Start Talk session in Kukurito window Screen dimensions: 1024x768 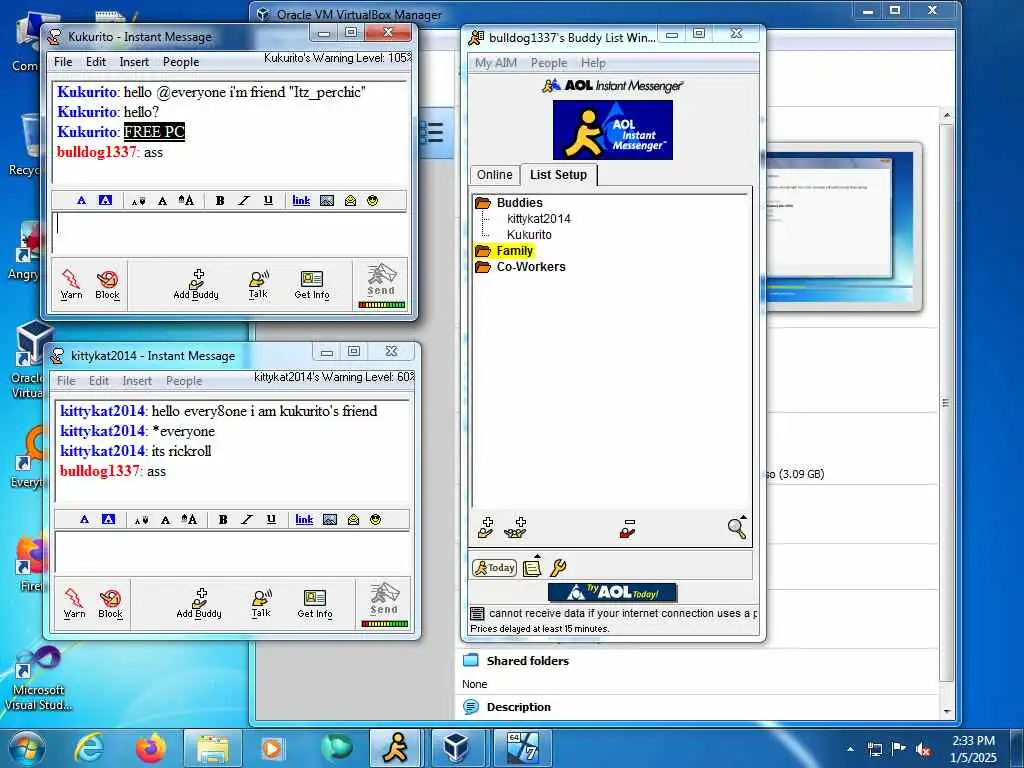[259, 284]
